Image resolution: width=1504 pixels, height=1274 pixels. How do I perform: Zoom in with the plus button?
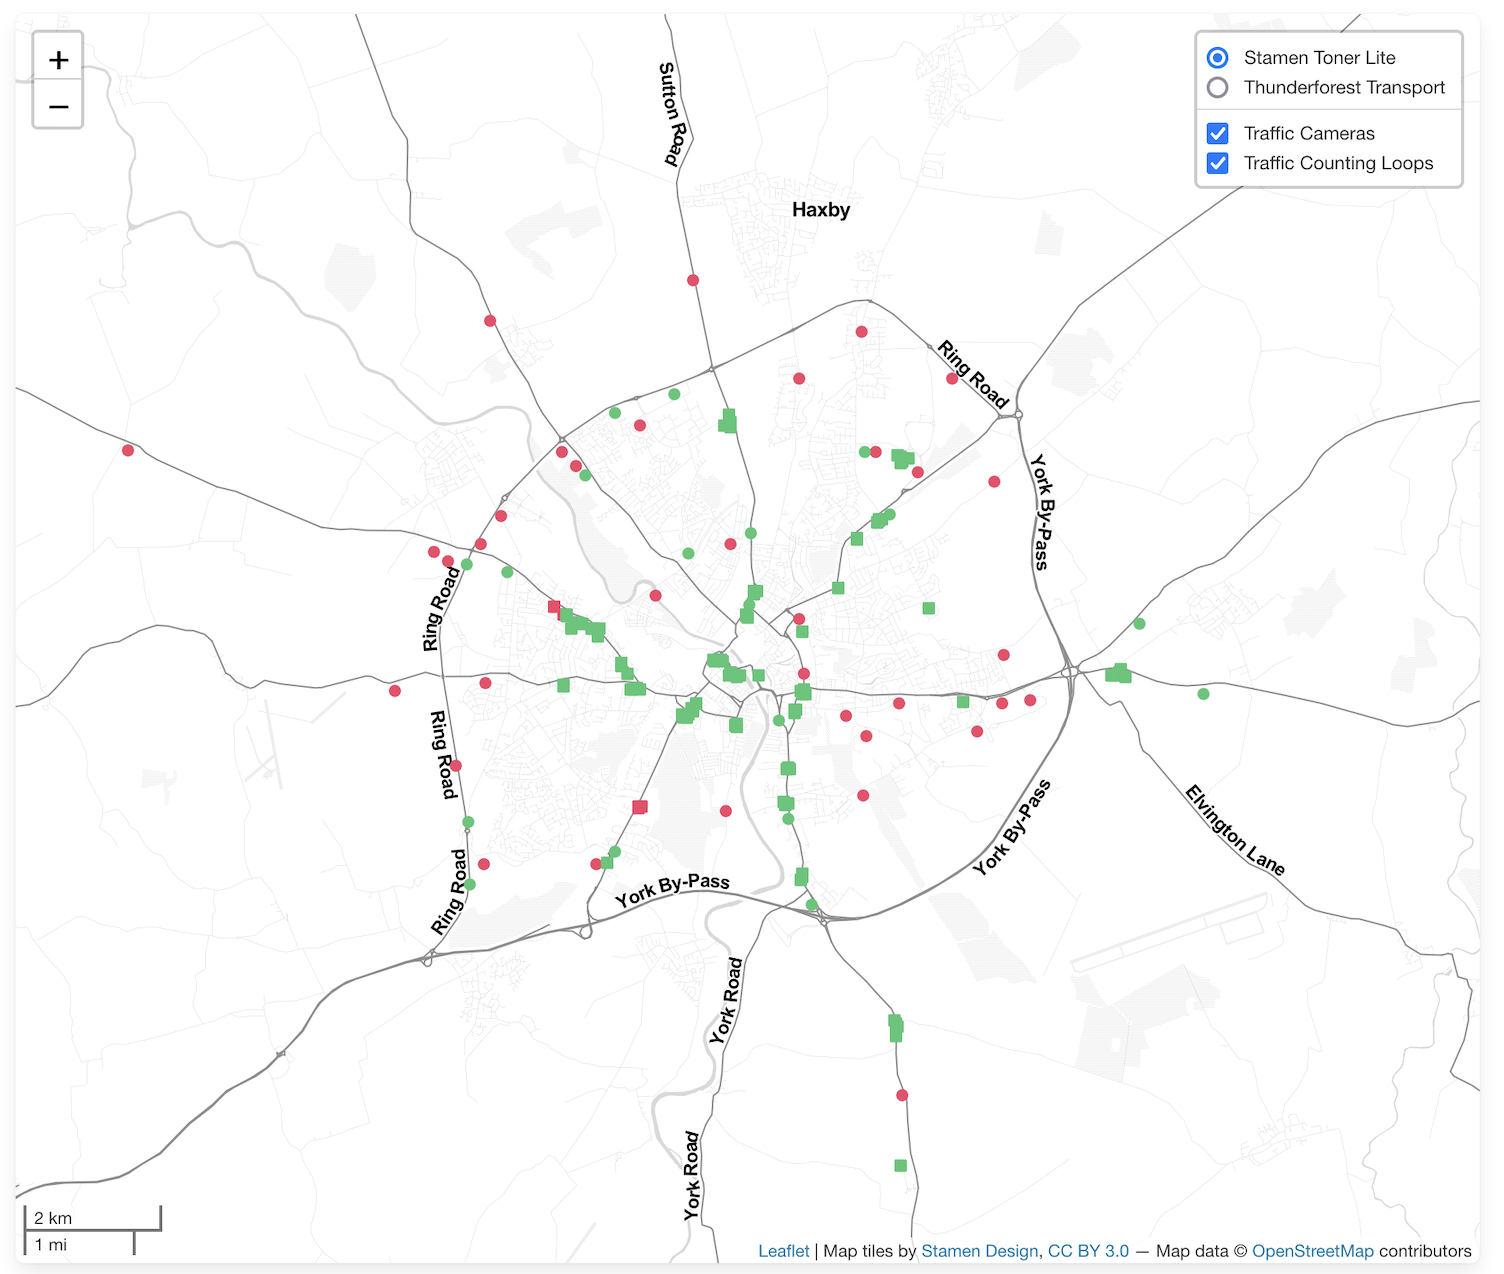[58, 58]
